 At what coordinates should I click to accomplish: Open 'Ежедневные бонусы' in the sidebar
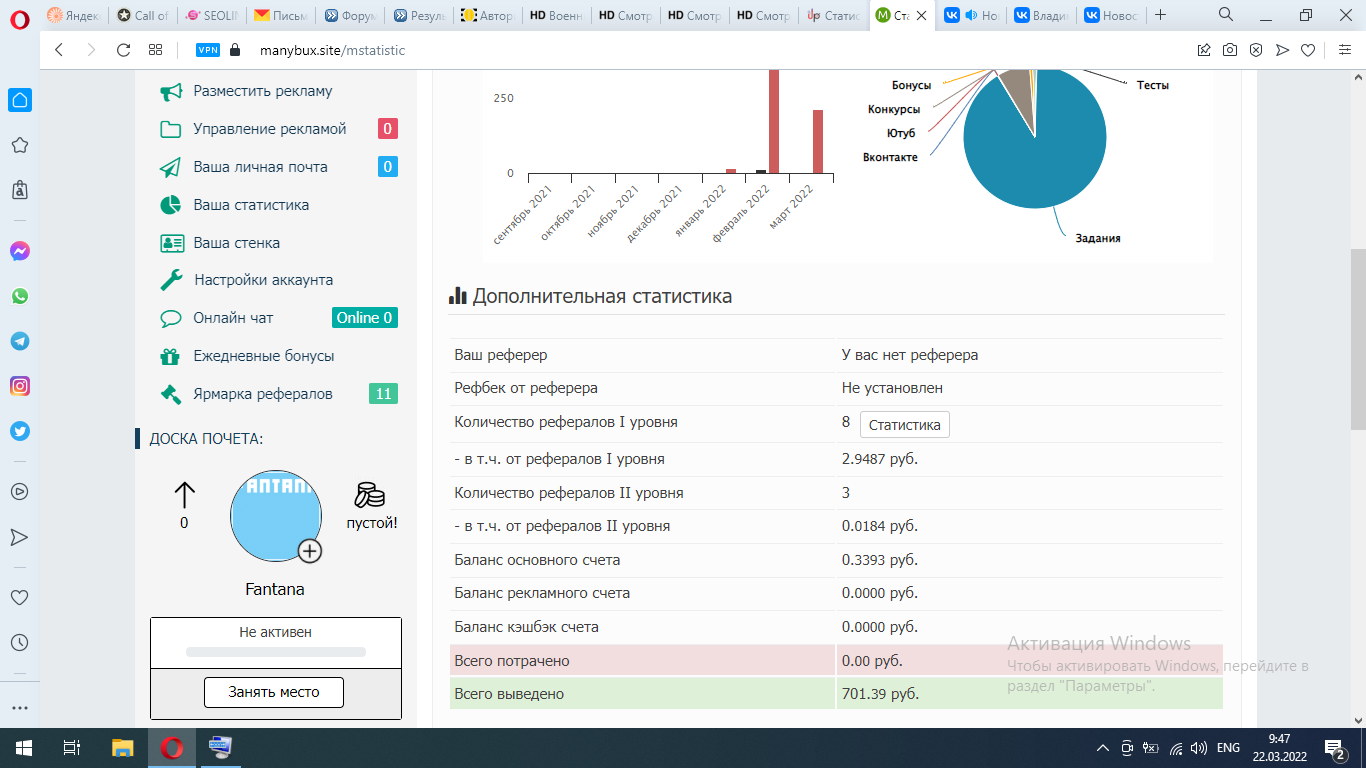tap(263, 356)
